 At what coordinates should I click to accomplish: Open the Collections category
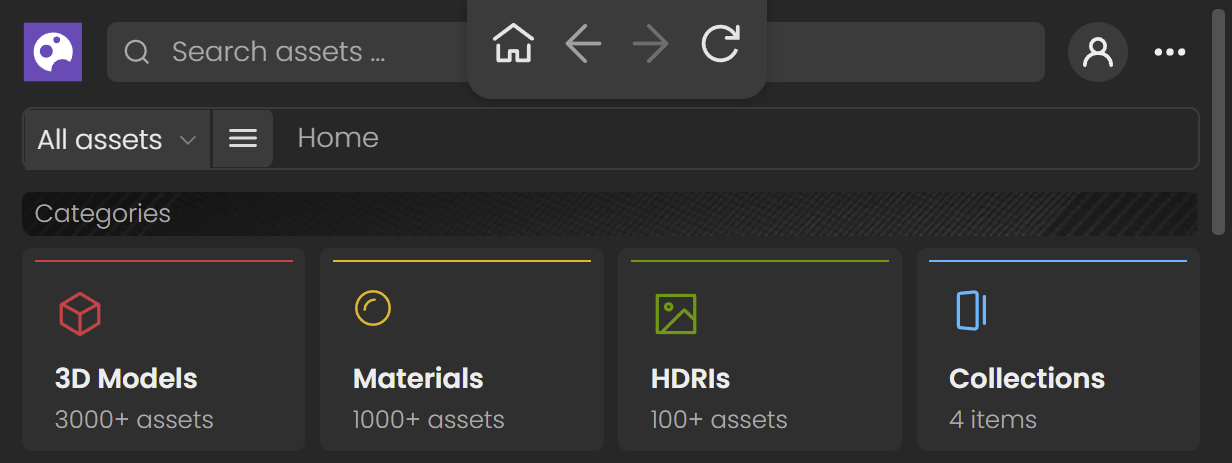(x=1058, y=350)
